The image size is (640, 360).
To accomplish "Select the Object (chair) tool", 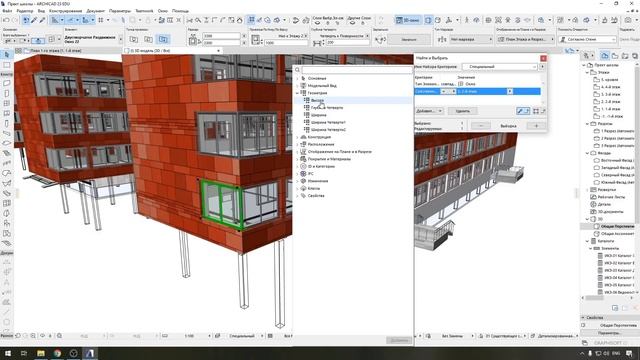I will click(x=7, y=223).
